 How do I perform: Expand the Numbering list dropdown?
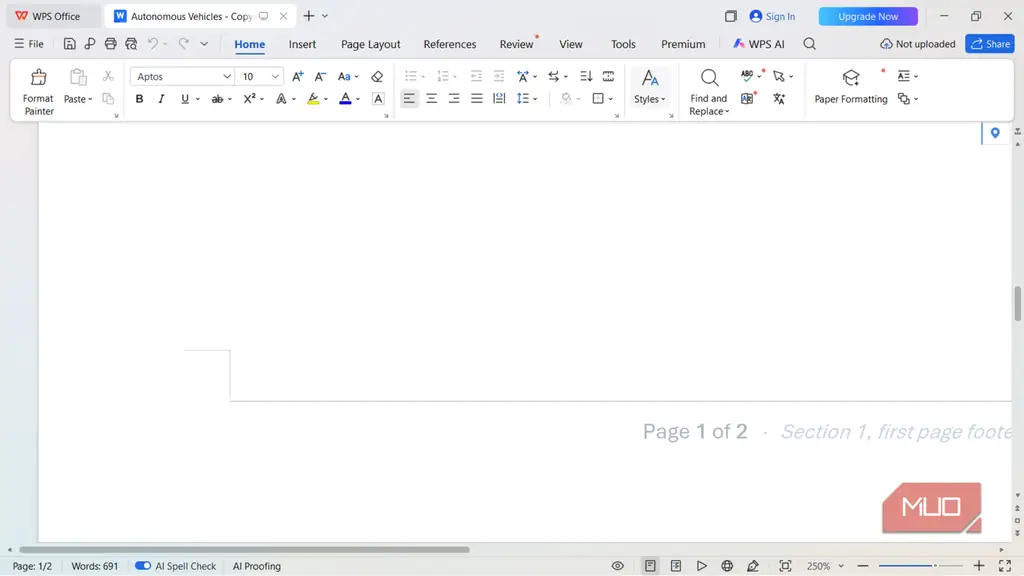point(455,77)
